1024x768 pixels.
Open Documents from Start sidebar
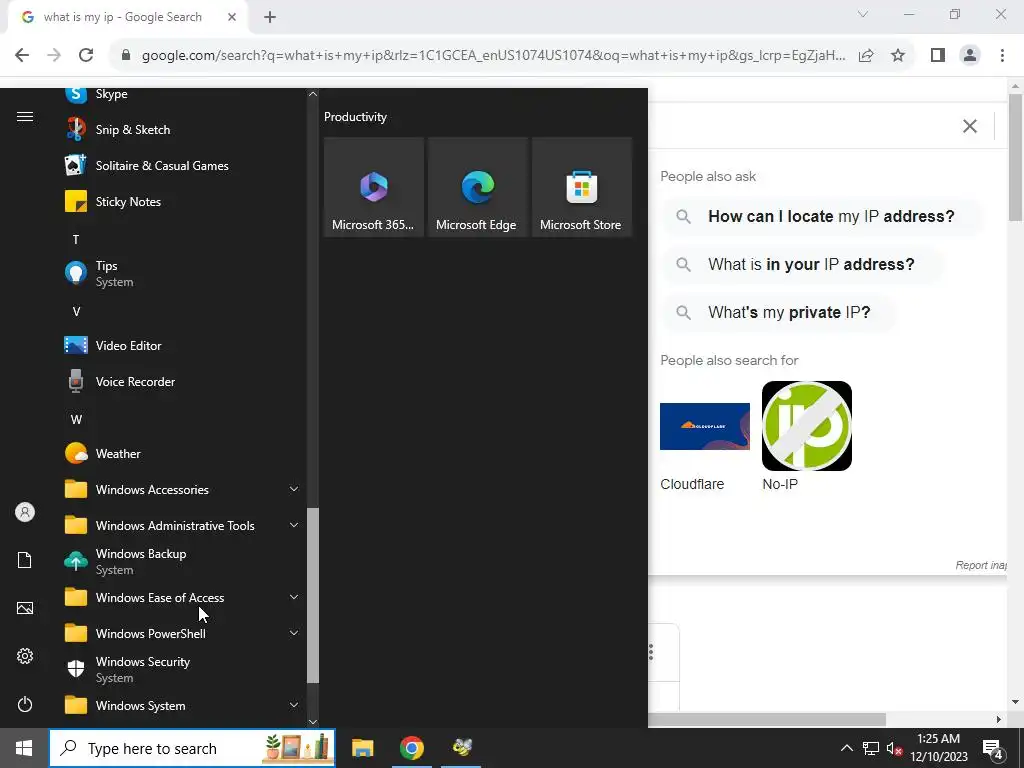(x=25, y=560)
